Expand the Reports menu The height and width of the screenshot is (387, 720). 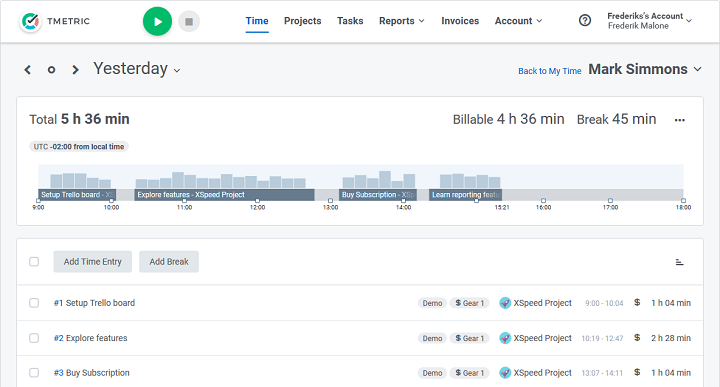[x=402, y=21]
